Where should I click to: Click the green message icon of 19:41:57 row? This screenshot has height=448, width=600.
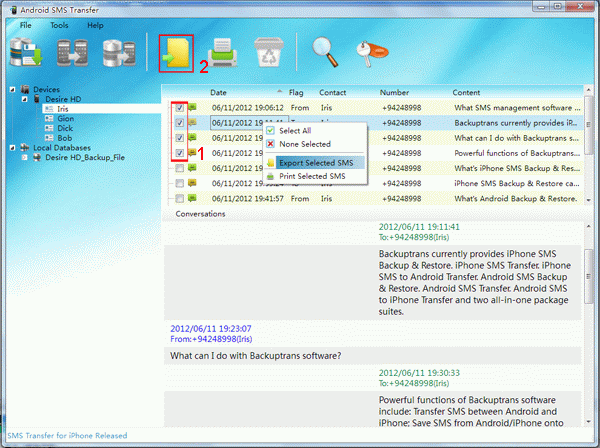[192, 198]
